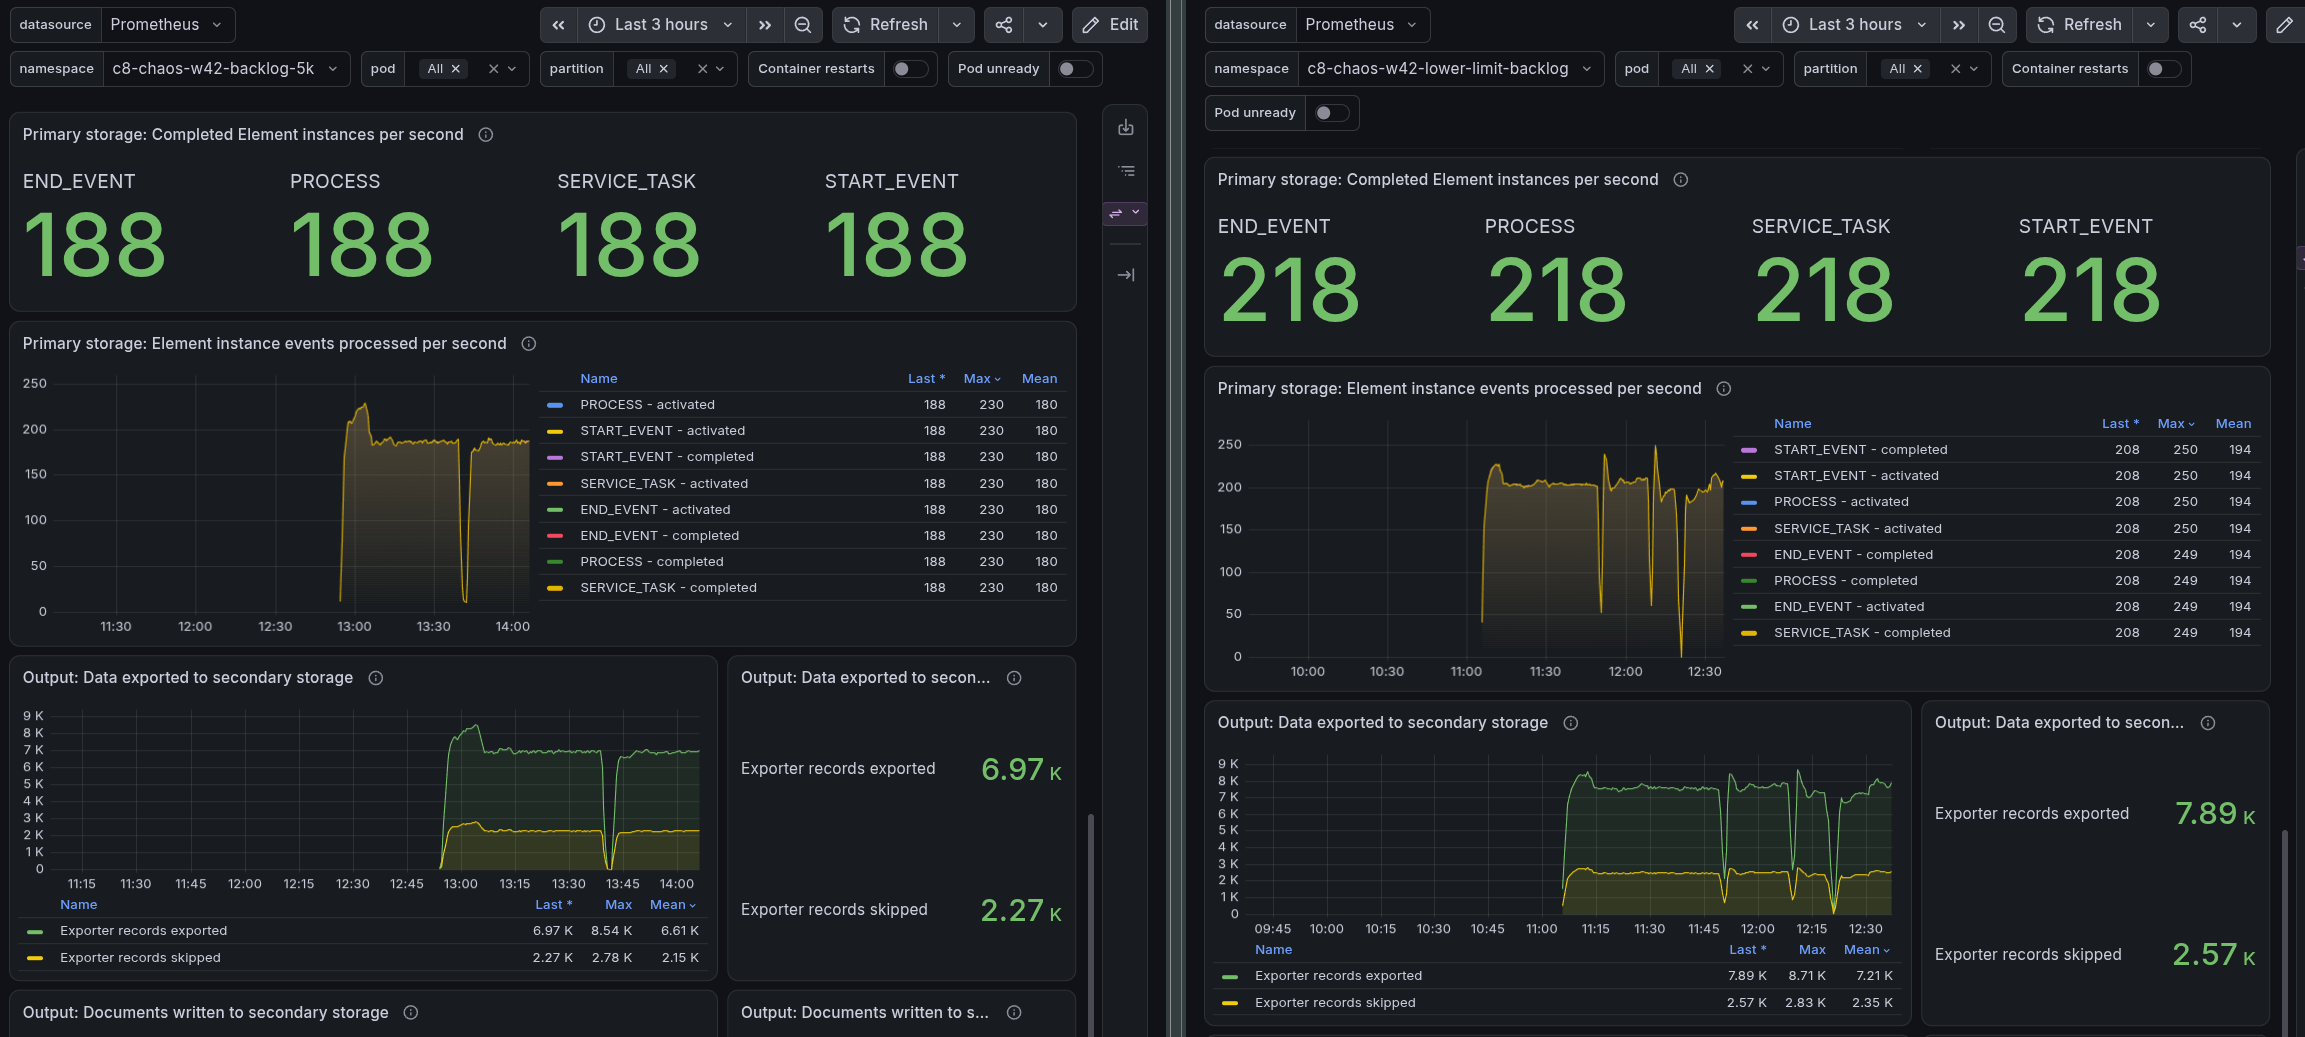Screen dimensions: 2305x1037
Task: Click Refresh button in left dashboard
Action: pos(886,25)
